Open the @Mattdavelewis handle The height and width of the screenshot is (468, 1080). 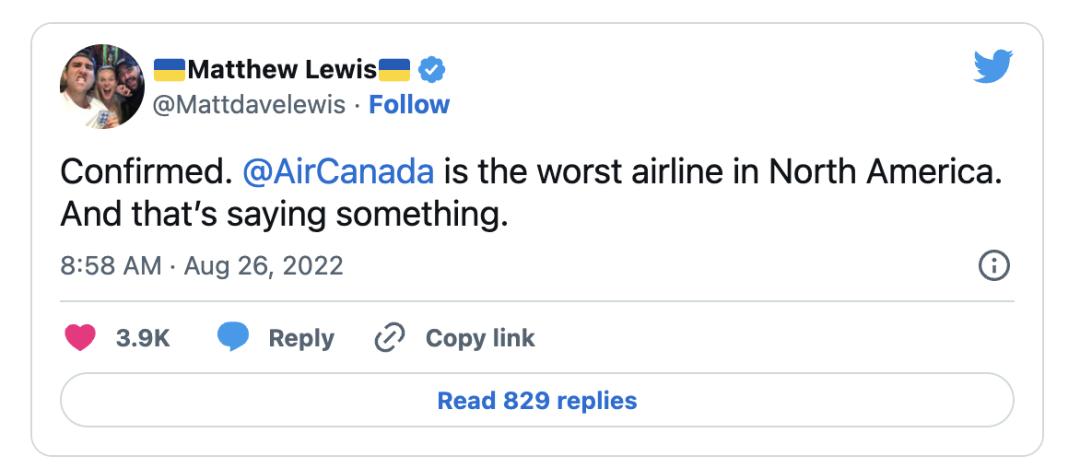pos(249,104)
